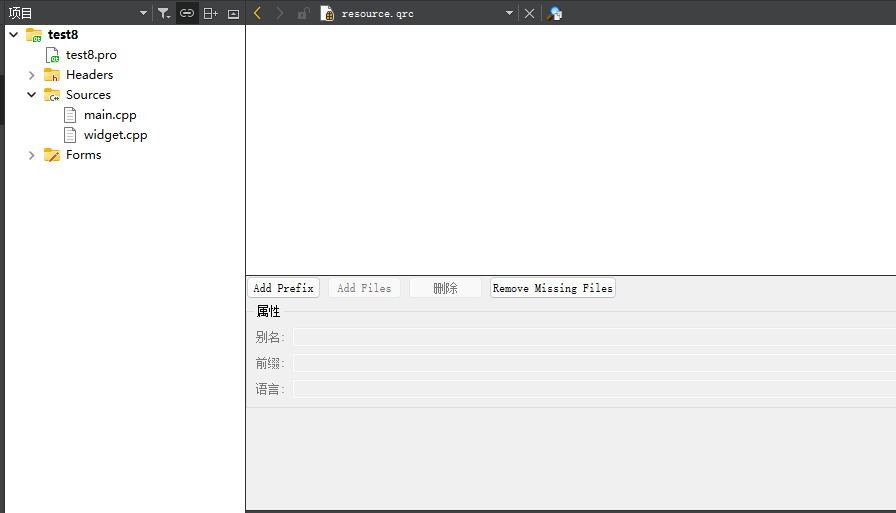896x513 pixels.
Task: Go forward with the right arrow
Action: tap(279, 13)
